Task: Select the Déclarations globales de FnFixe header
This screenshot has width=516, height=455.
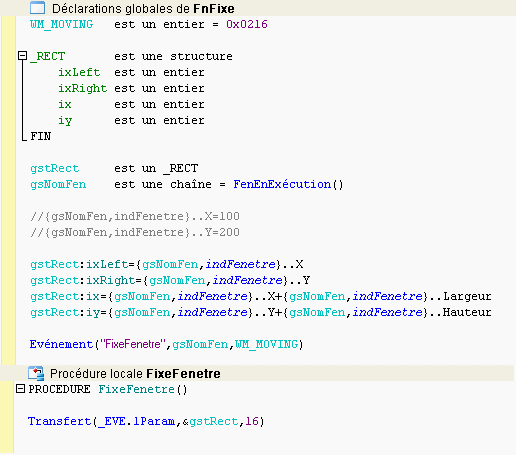Action: [143, 8]
